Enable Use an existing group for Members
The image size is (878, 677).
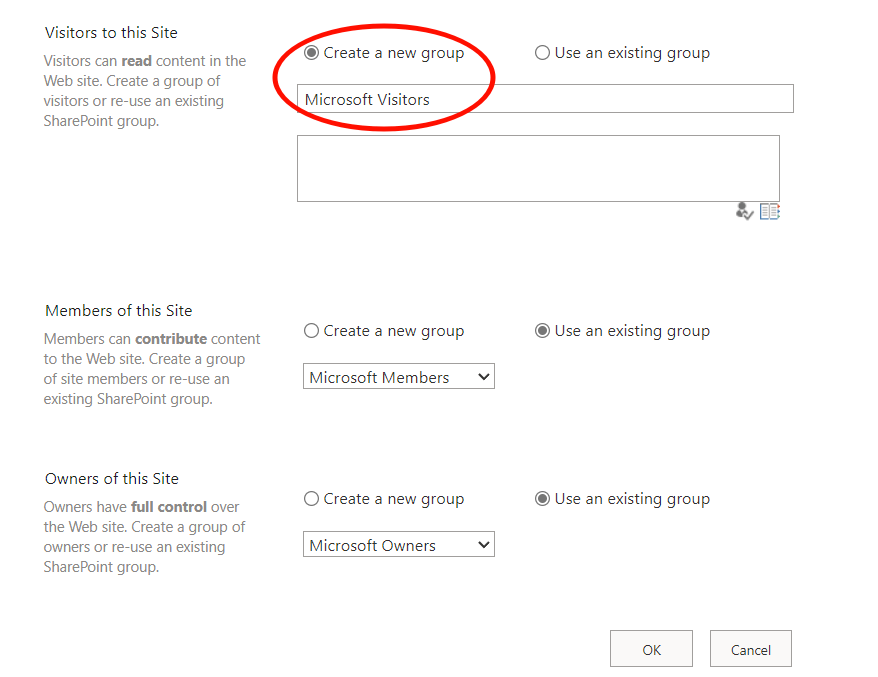click(x=541, y=330)
